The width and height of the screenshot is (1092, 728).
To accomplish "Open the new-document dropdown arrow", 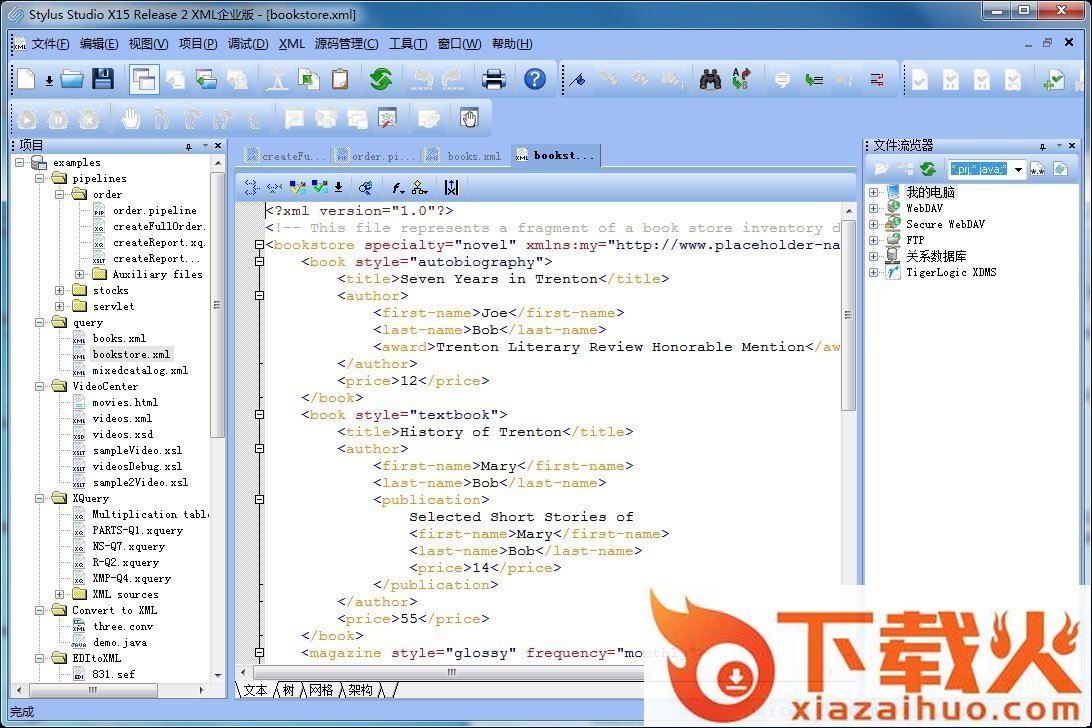I will pos(49,81).
